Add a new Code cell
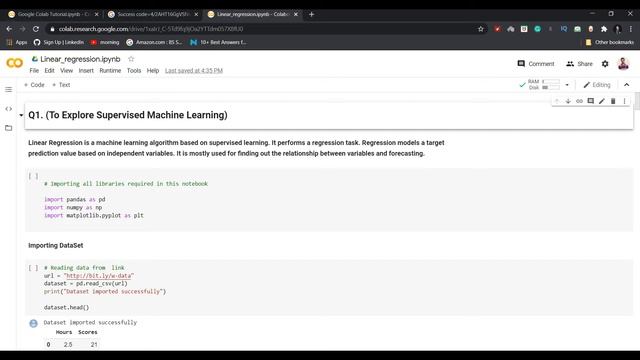640x360 pixels. pos(34,85)
